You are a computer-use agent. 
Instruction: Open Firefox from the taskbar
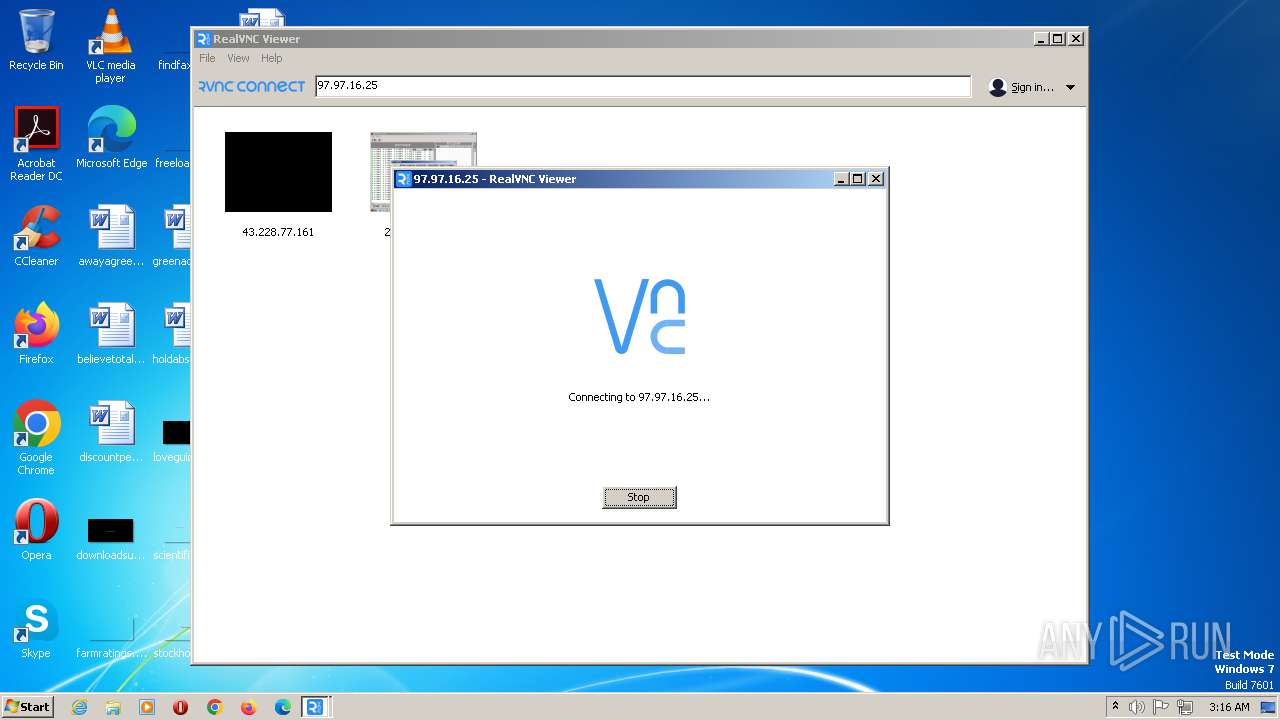[248, 707]
